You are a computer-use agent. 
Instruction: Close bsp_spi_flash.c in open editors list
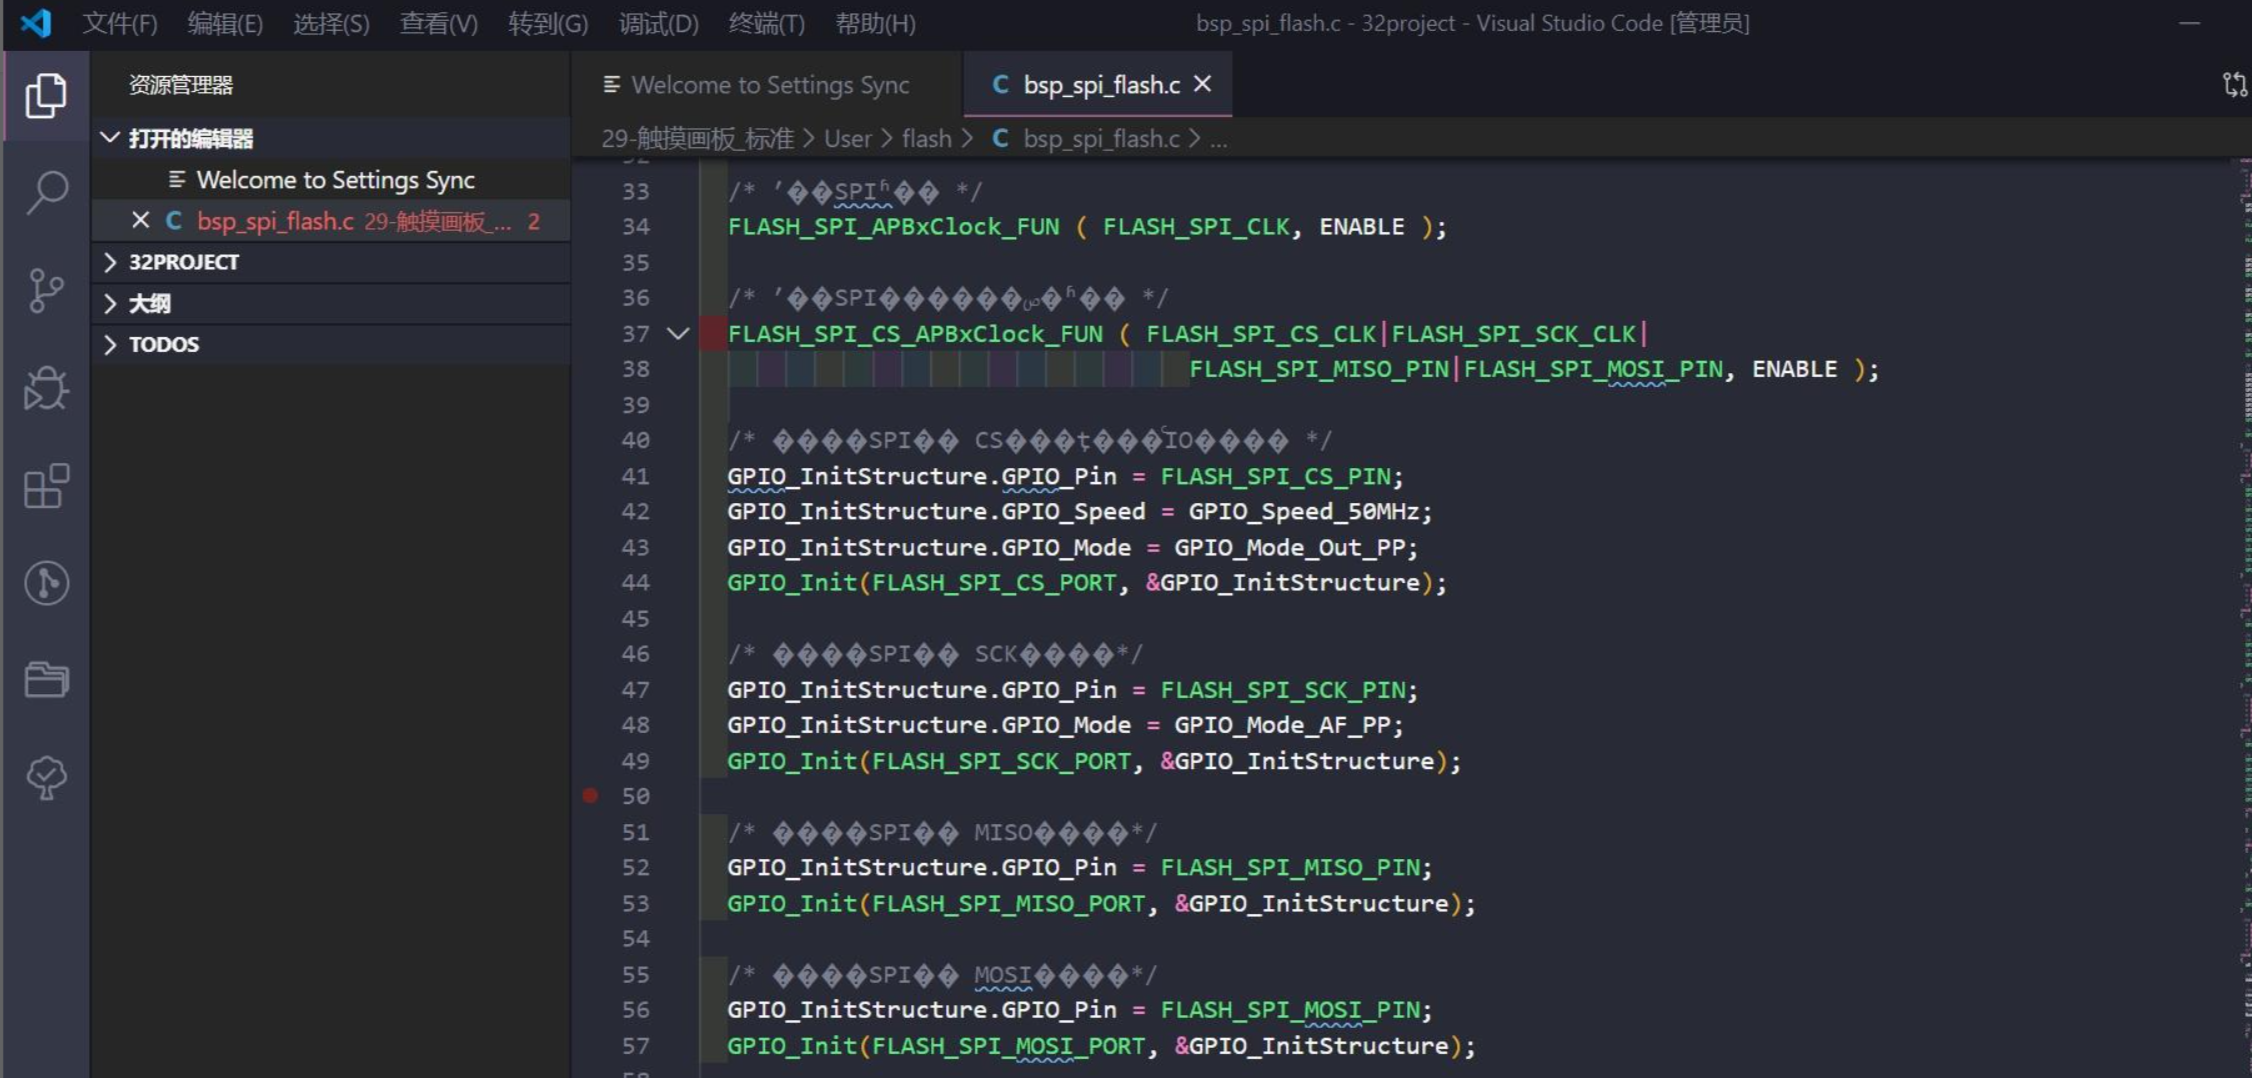140,220
